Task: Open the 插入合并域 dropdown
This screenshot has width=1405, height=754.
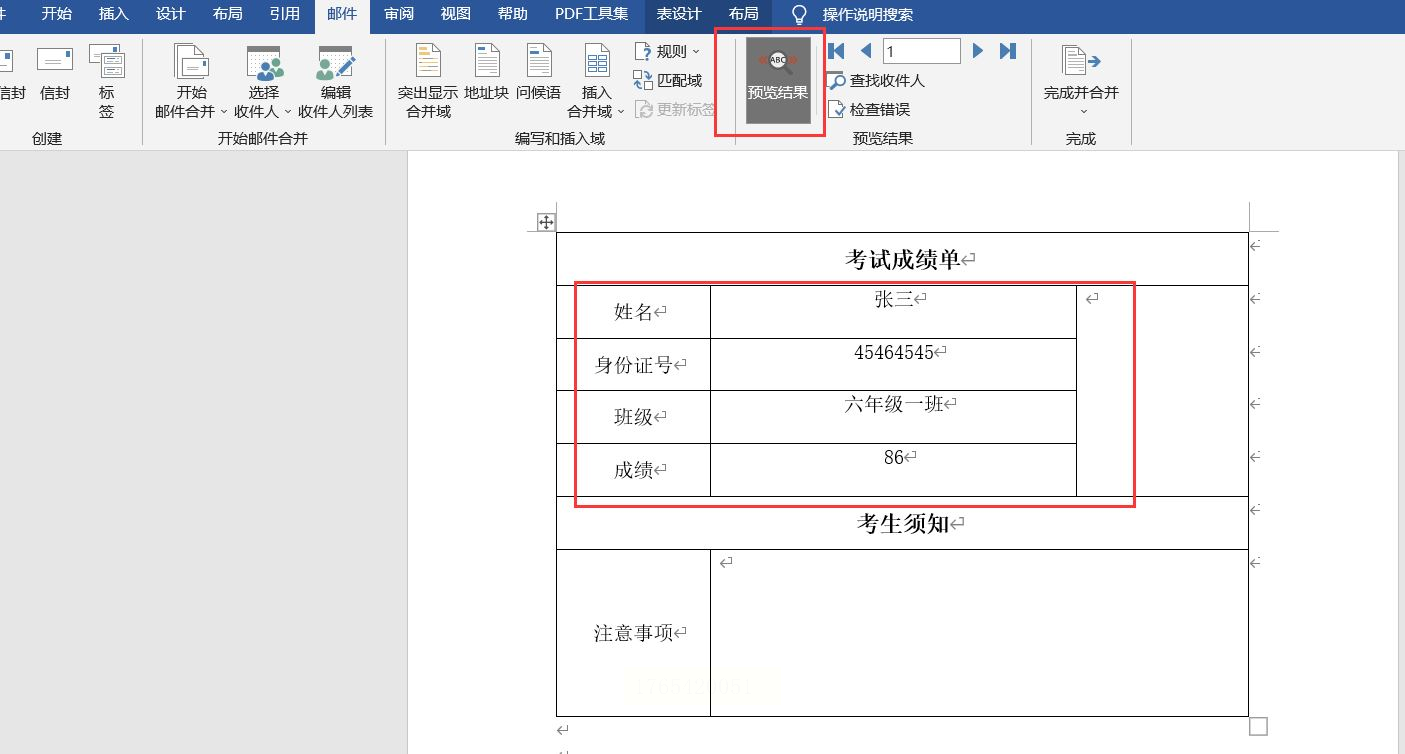Action: click(x=597, y=82)
